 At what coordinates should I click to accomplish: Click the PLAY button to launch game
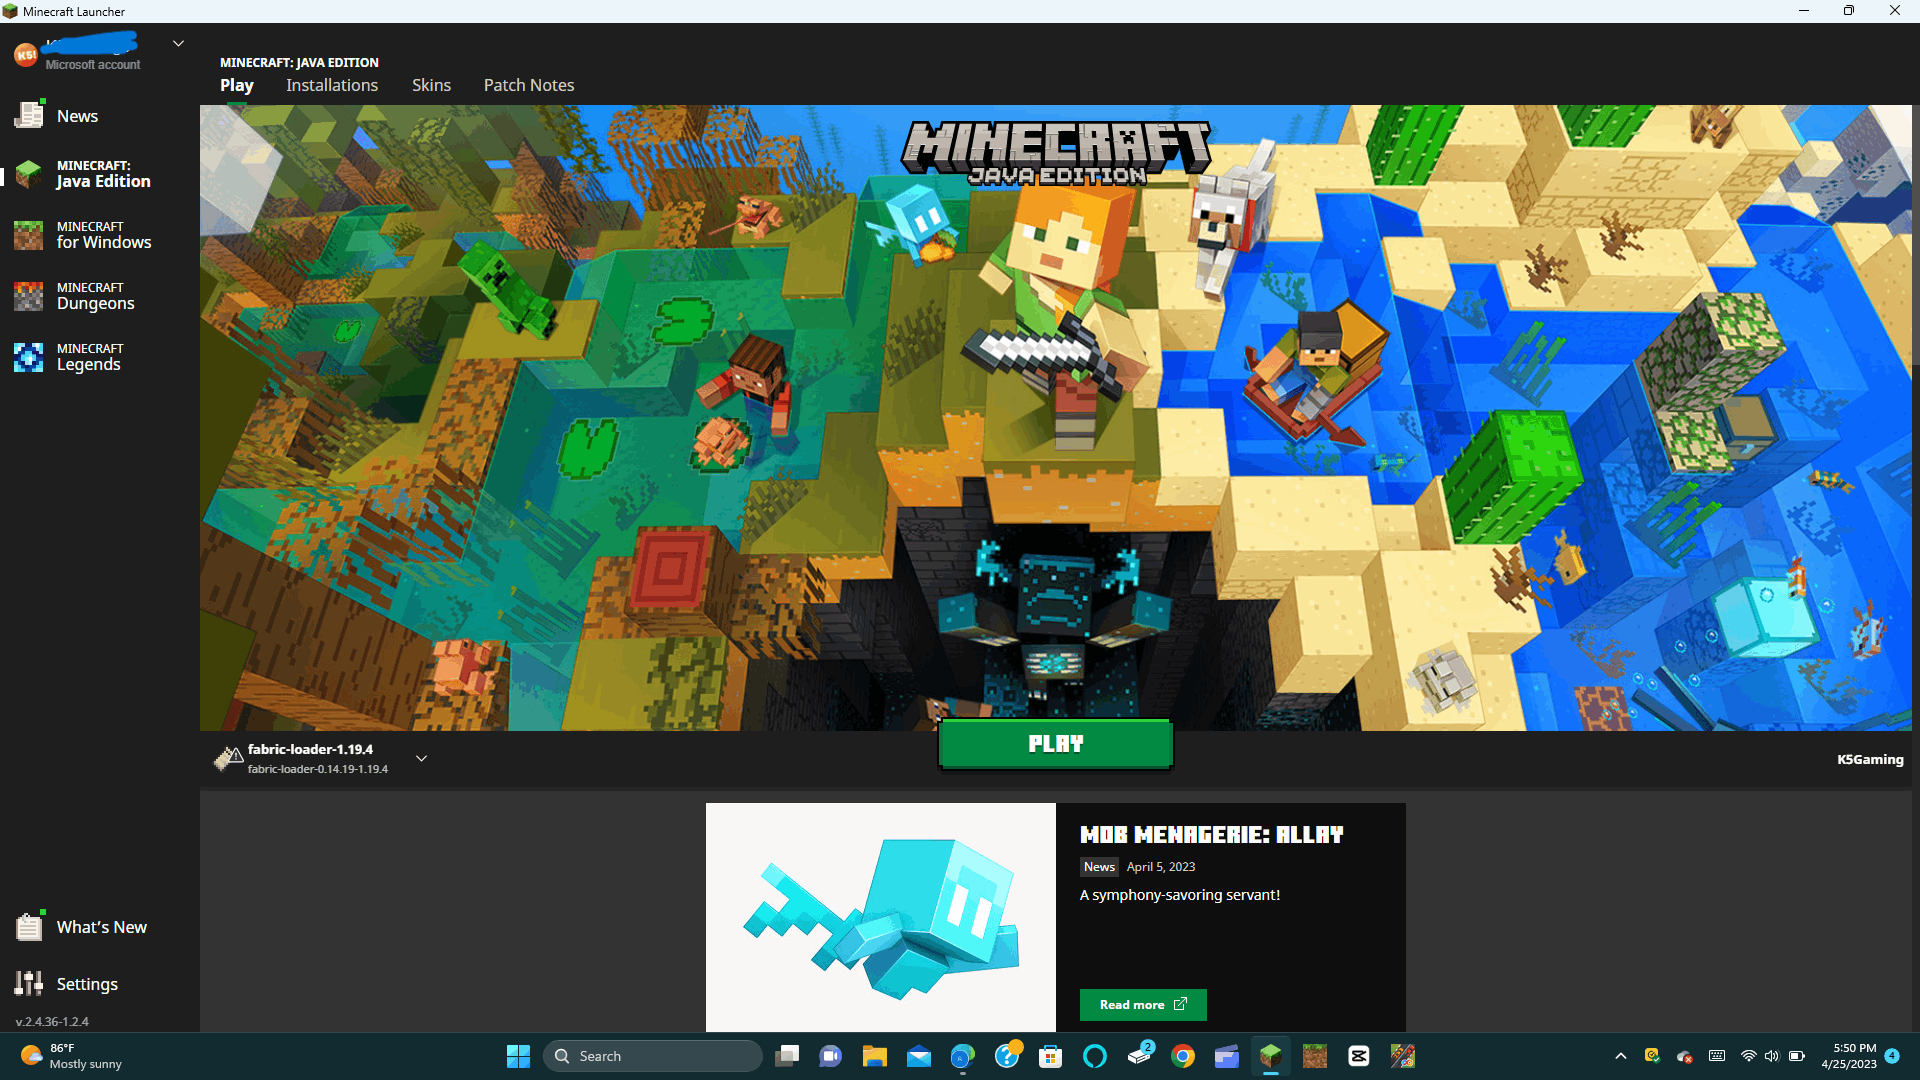click(1055, 742)
